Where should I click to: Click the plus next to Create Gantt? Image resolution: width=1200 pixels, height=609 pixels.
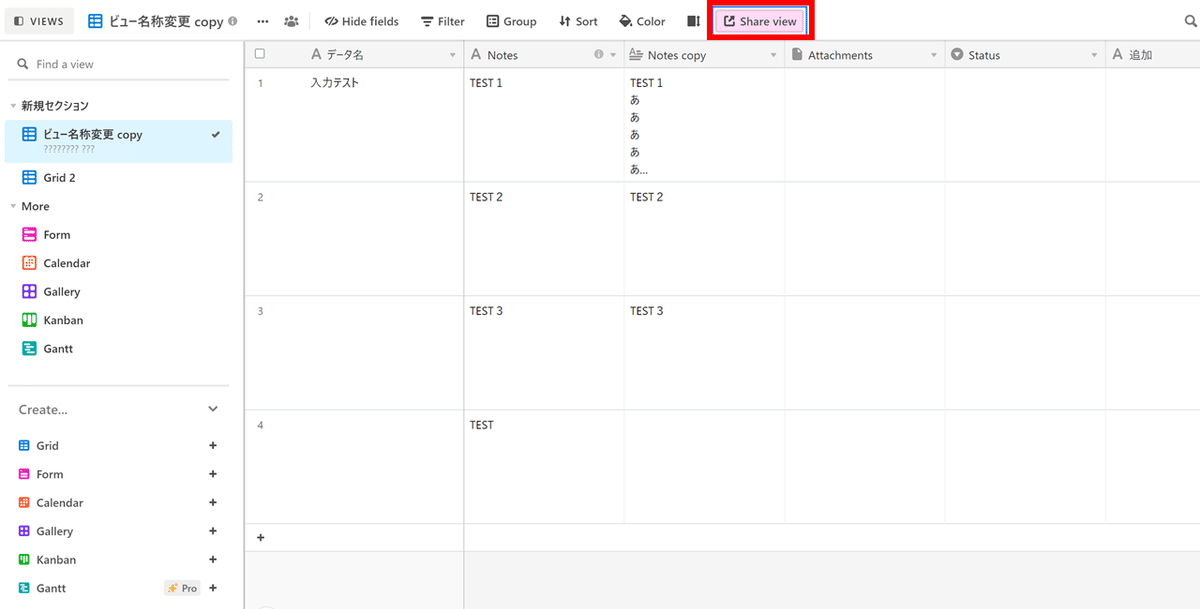212,588
